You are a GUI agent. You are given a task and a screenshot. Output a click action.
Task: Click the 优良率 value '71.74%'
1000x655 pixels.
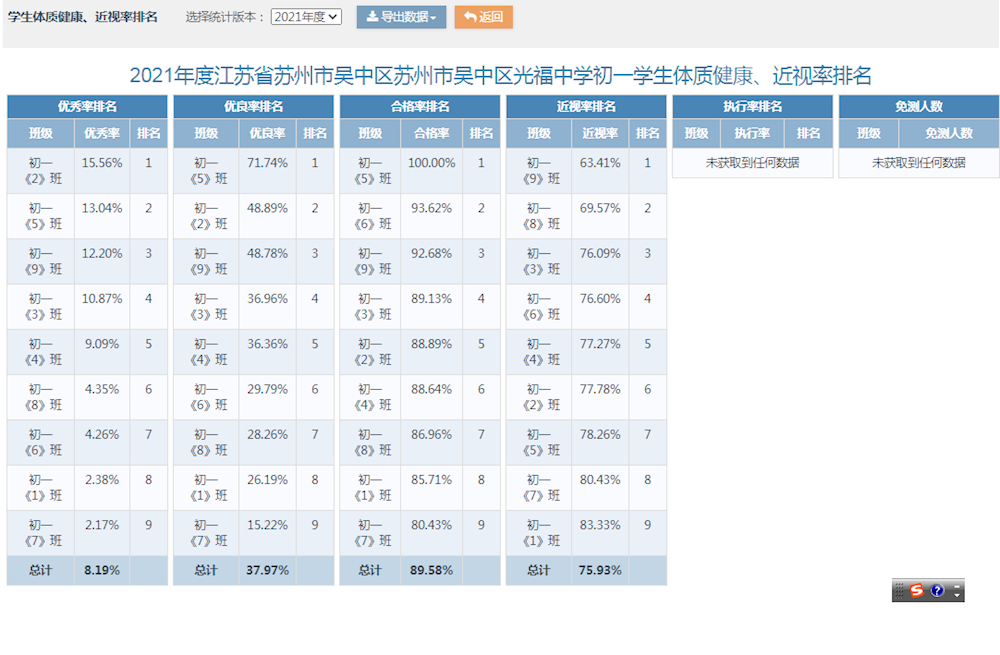coord(267,163)
